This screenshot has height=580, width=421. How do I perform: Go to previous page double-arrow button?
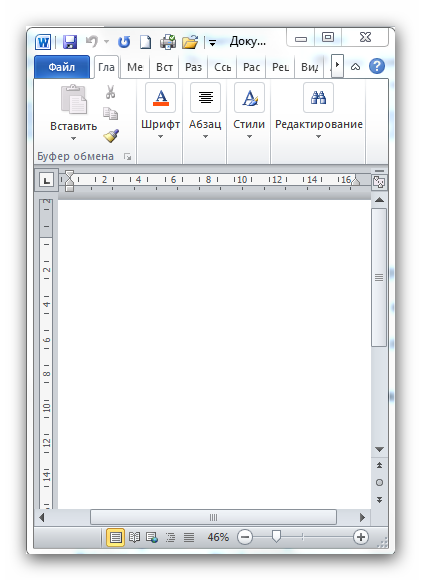(x=379, y=465)
